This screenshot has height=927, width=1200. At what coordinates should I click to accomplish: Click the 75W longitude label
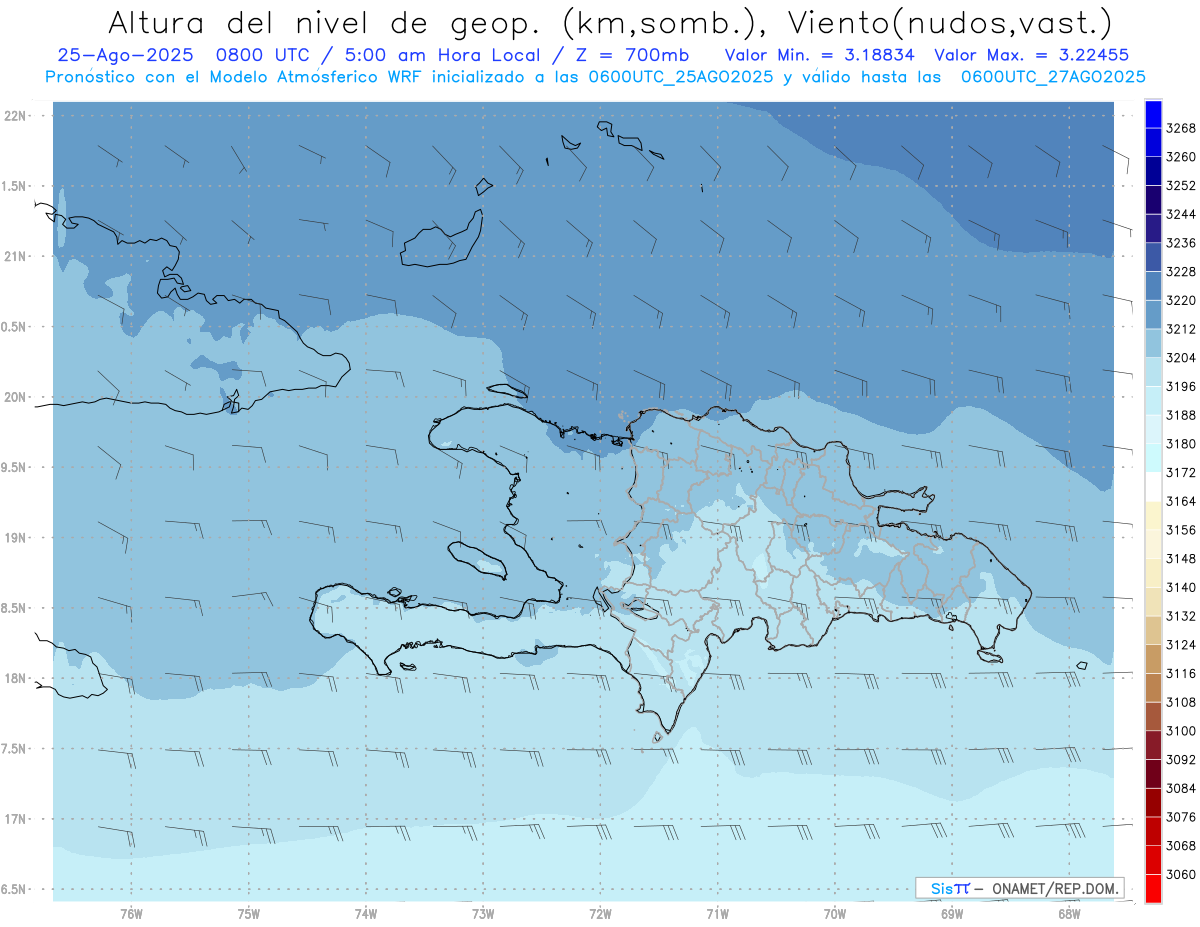pyautogui.click(x=249, y=913)
